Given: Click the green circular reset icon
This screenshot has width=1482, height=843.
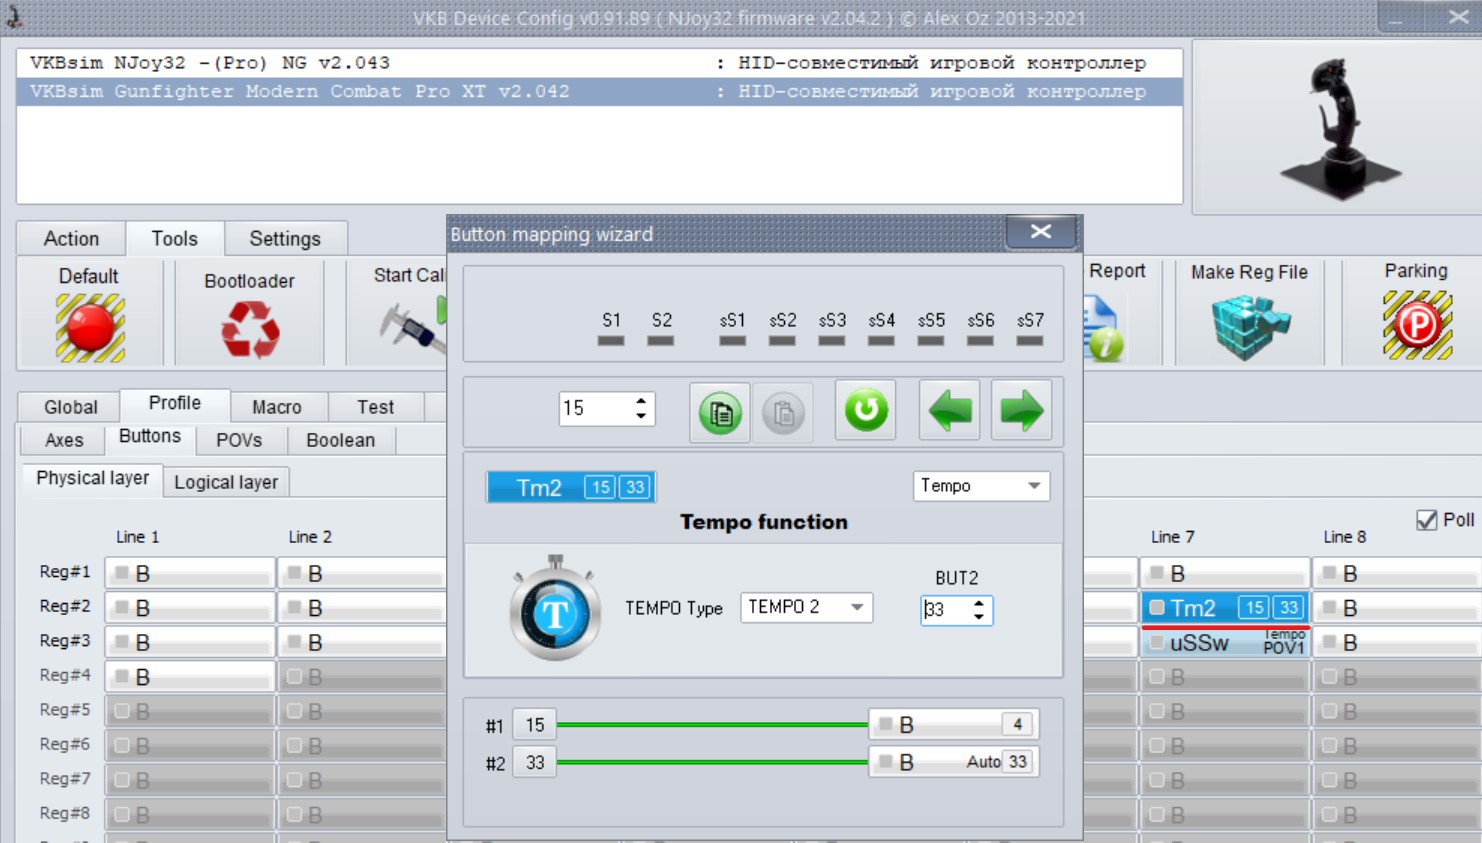Looking at the screenshot, I should coord(866,410).
